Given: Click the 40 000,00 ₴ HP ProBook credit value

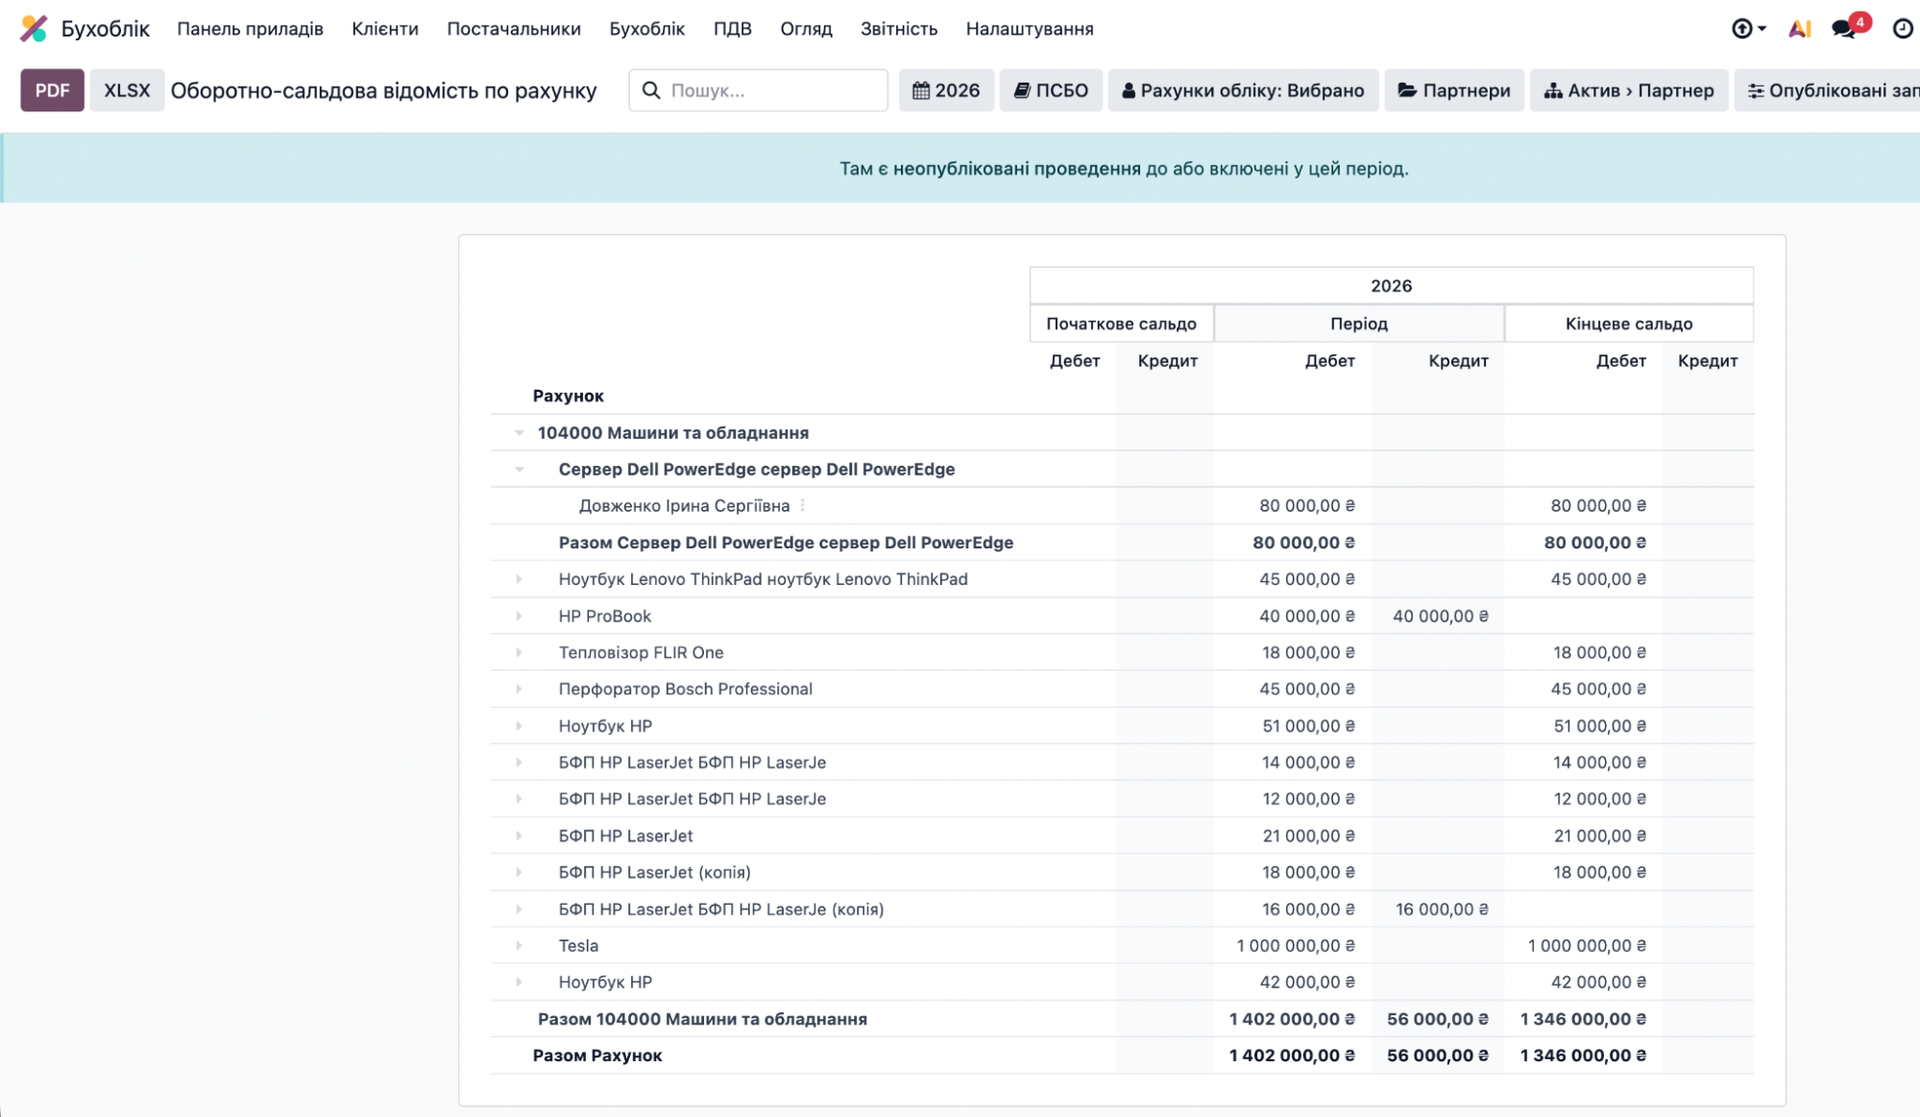Looking at the screenshot, I should tap(1440, 616).
